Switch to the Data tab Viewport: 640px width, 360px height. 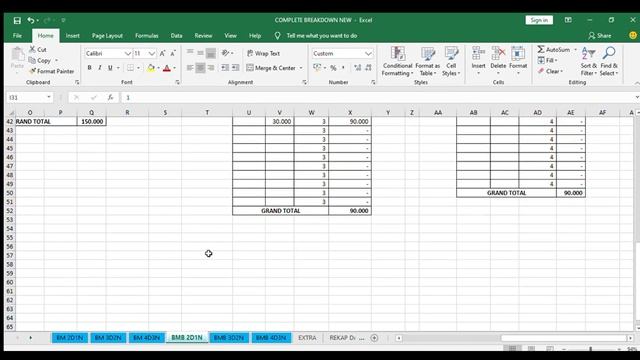[x=176, y=36]
